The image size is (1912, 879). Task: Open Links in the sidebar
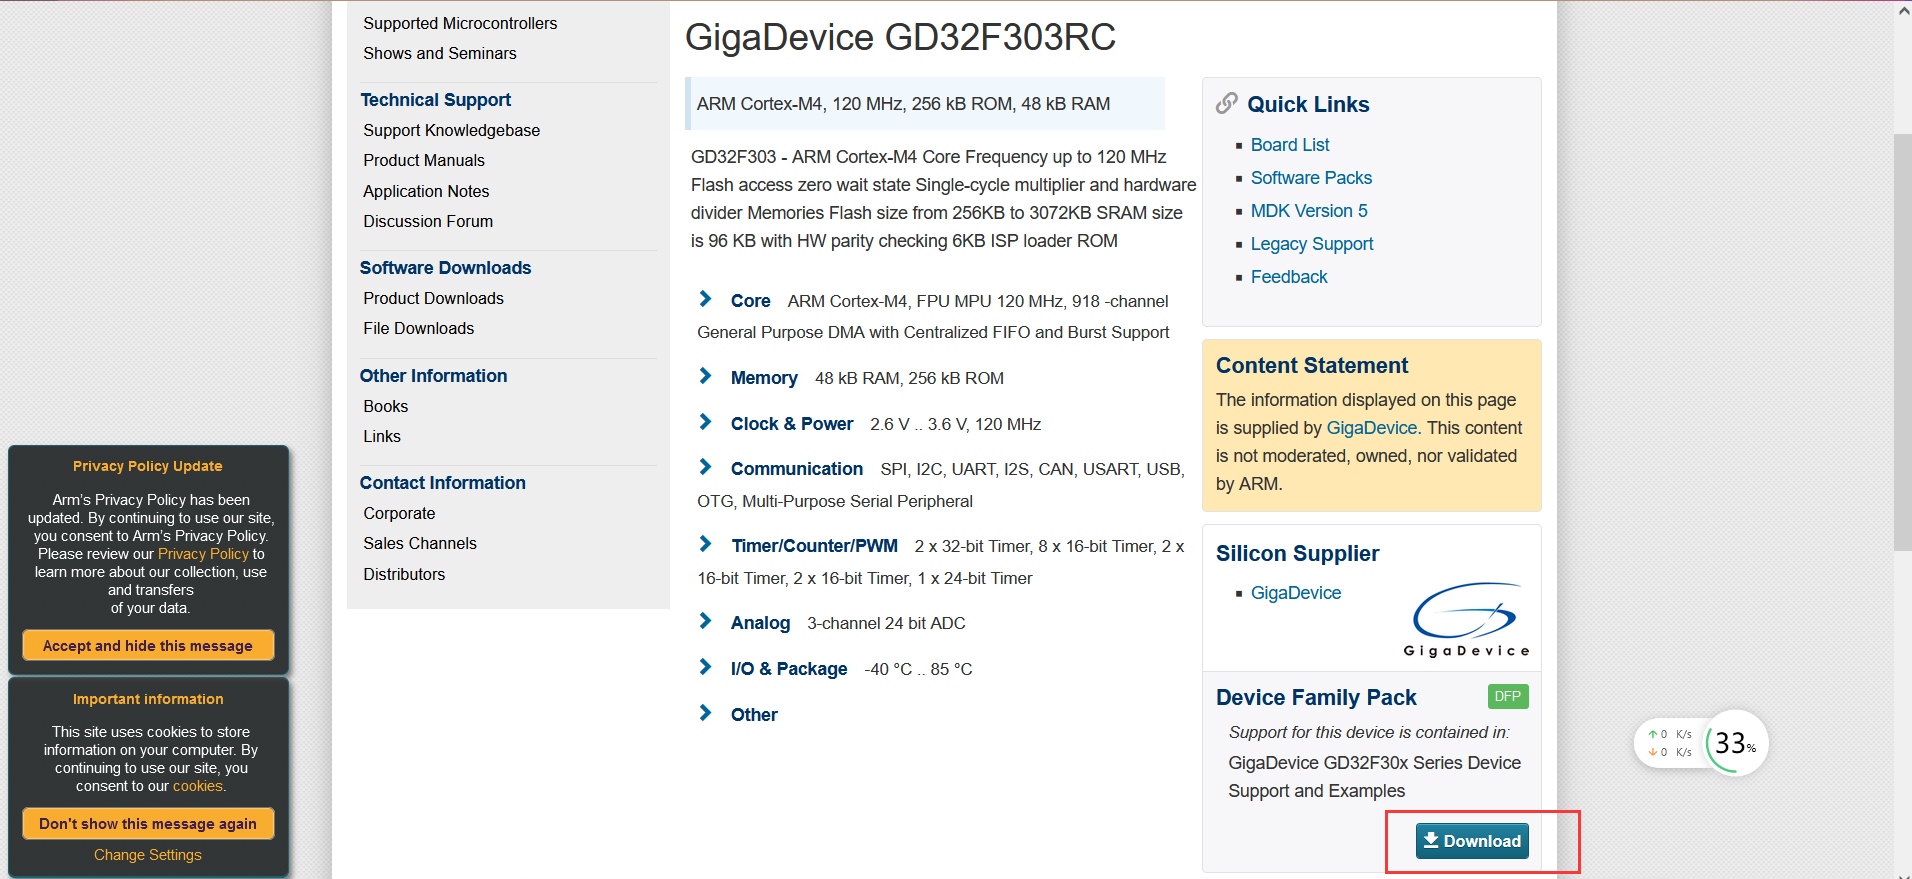(x=382, y=436)
